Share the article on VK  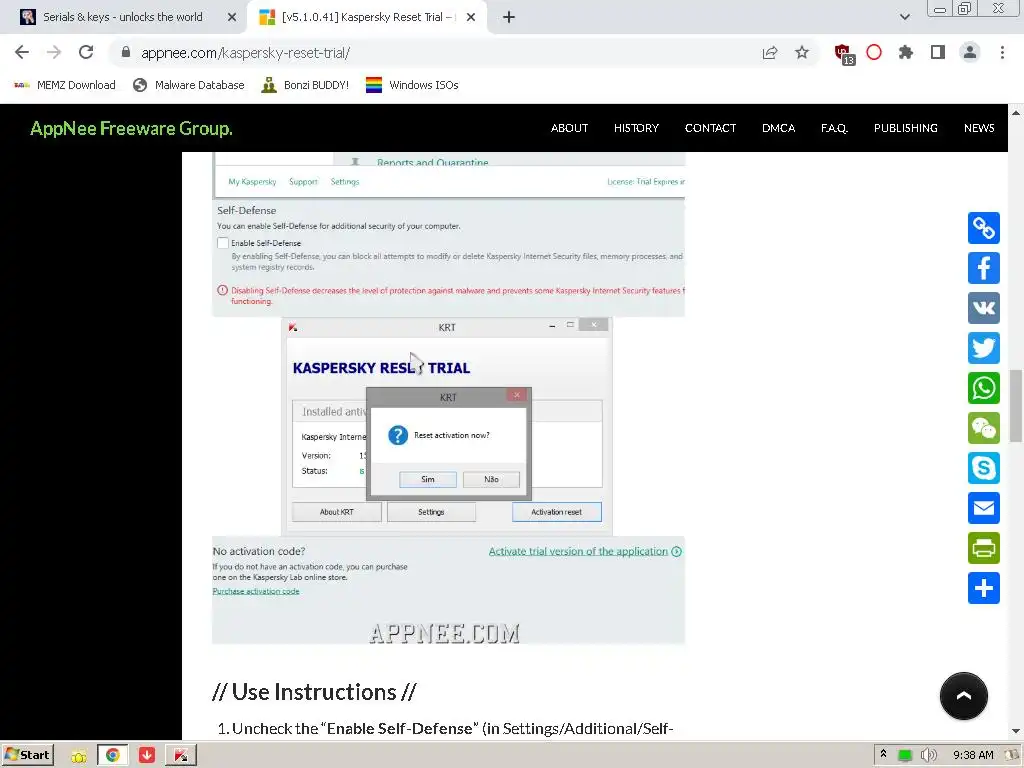click(984, 308)
